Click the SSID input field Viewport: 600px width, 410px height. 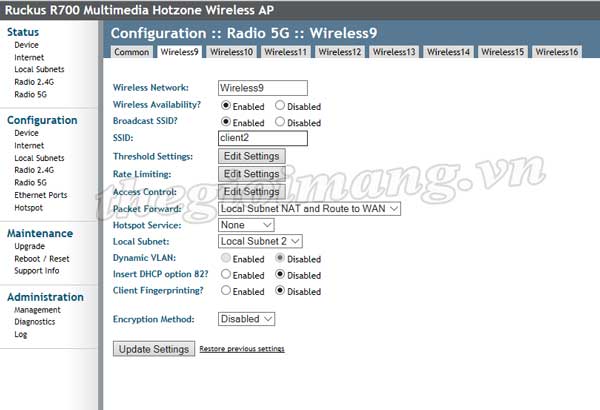(x=263, y=138)
